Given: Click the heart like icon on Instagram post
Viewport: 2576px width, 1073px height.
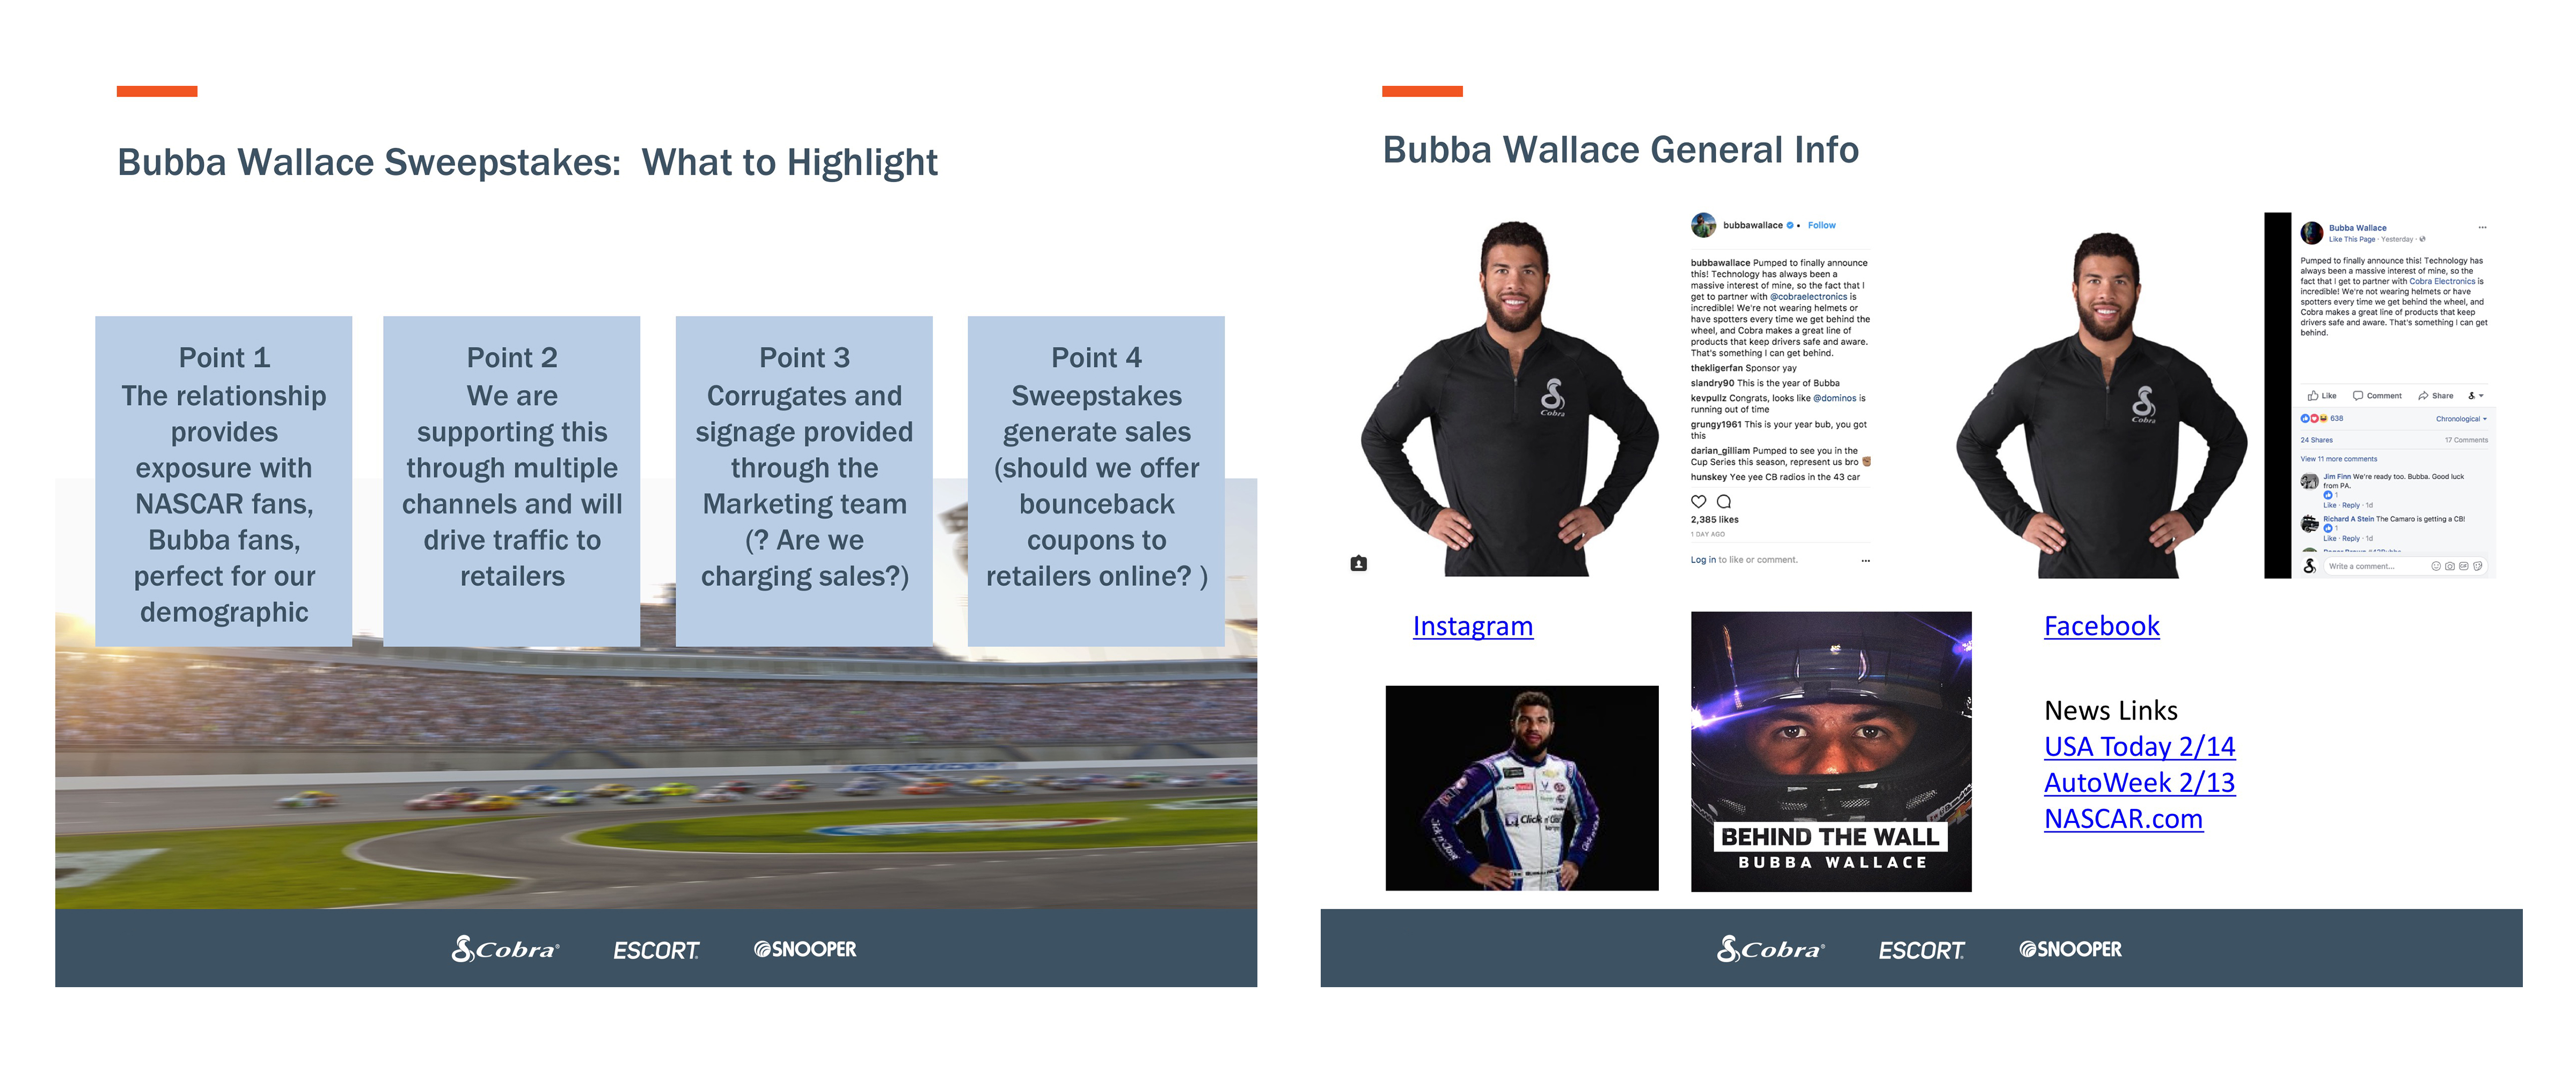Looking at the screenshot, I should pyautogui.click(x=1698, y=502).
